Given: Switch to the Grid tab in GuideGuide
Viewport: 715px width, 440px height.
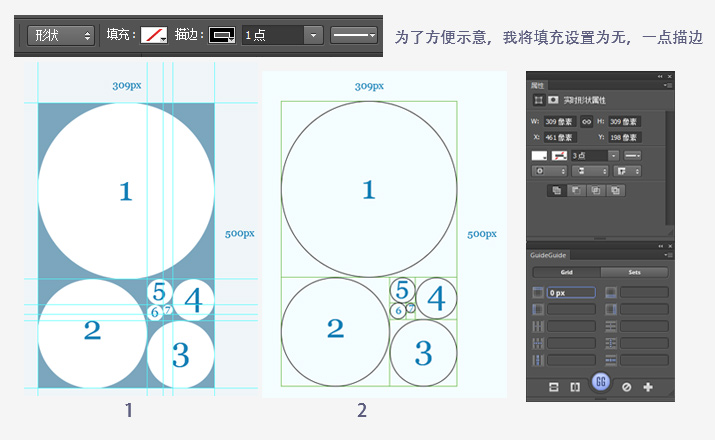Looking at the screenshot, I should (x=566, y=272).
